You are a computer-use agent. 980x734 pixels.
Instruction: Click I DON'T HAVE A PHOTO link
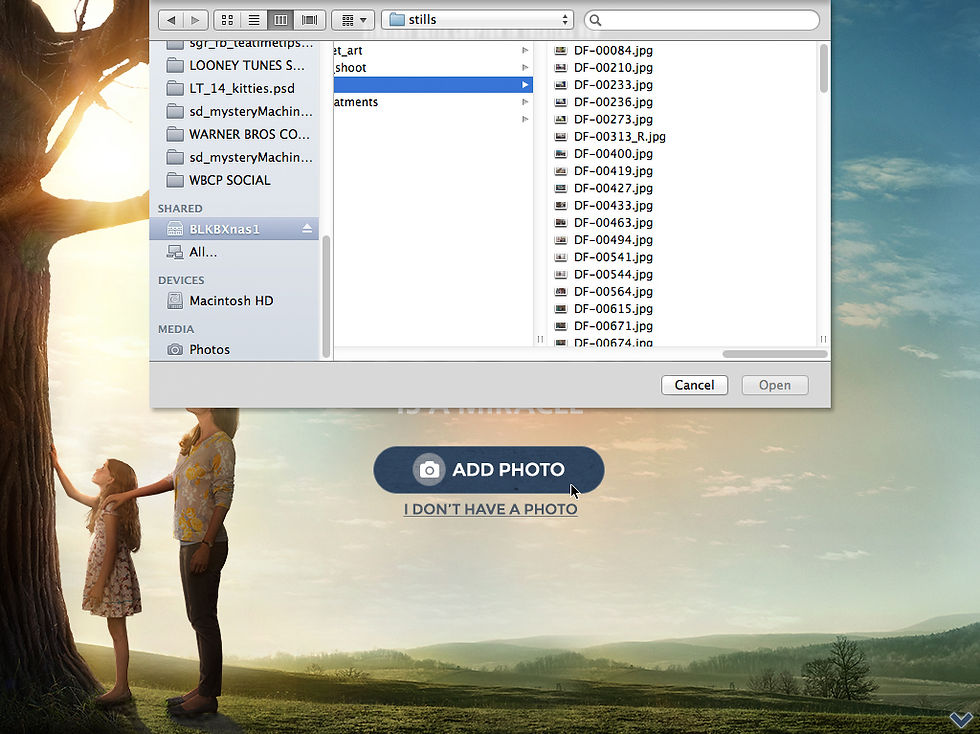(x=491, y=510)
